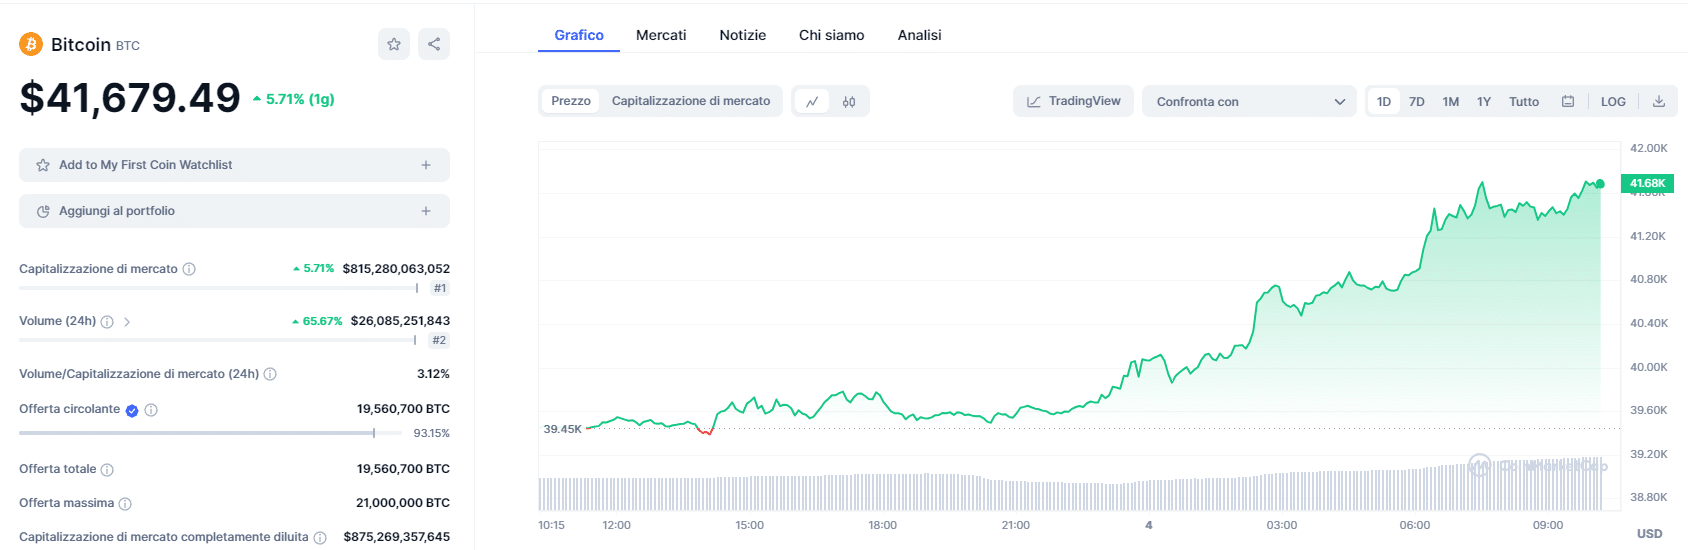The height and width of the screenshot is (550, 1688).
Task: Switch to candlestick chart view icon
Action: (849, 101)
